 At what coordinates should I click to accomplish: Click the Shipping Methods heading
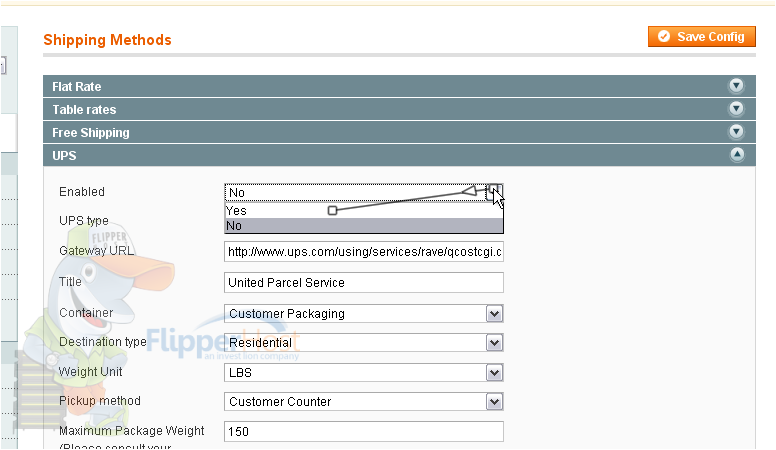107,40
